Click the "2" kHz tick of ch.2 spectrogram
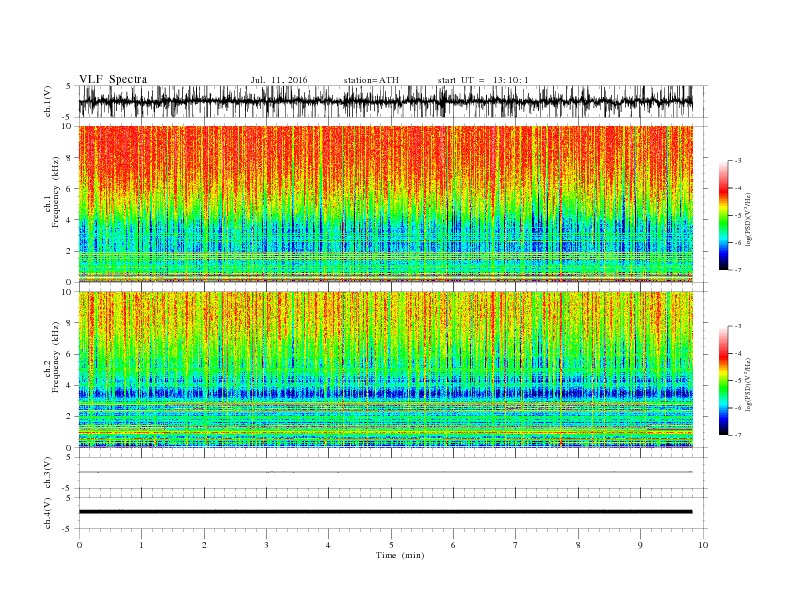792x612 pixels. point(69,417)
